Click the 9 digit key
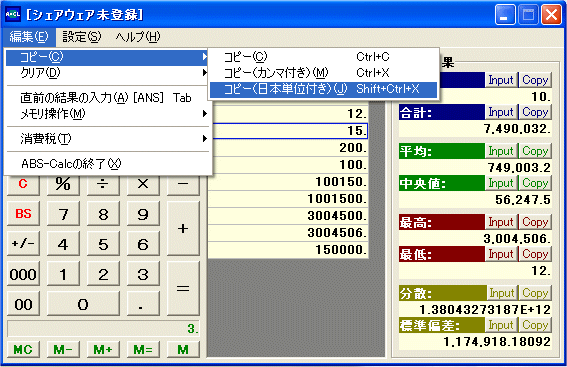 click(143, 214)
